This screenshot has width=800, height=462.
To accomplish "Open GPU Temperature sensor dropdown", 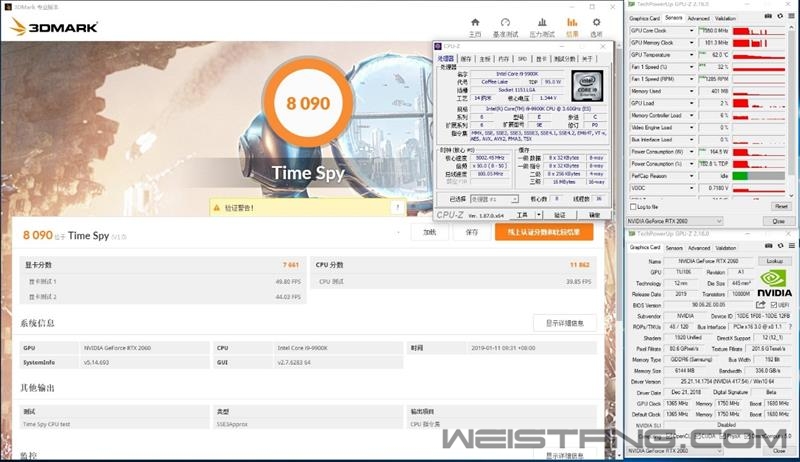I will tap(692, 55).
